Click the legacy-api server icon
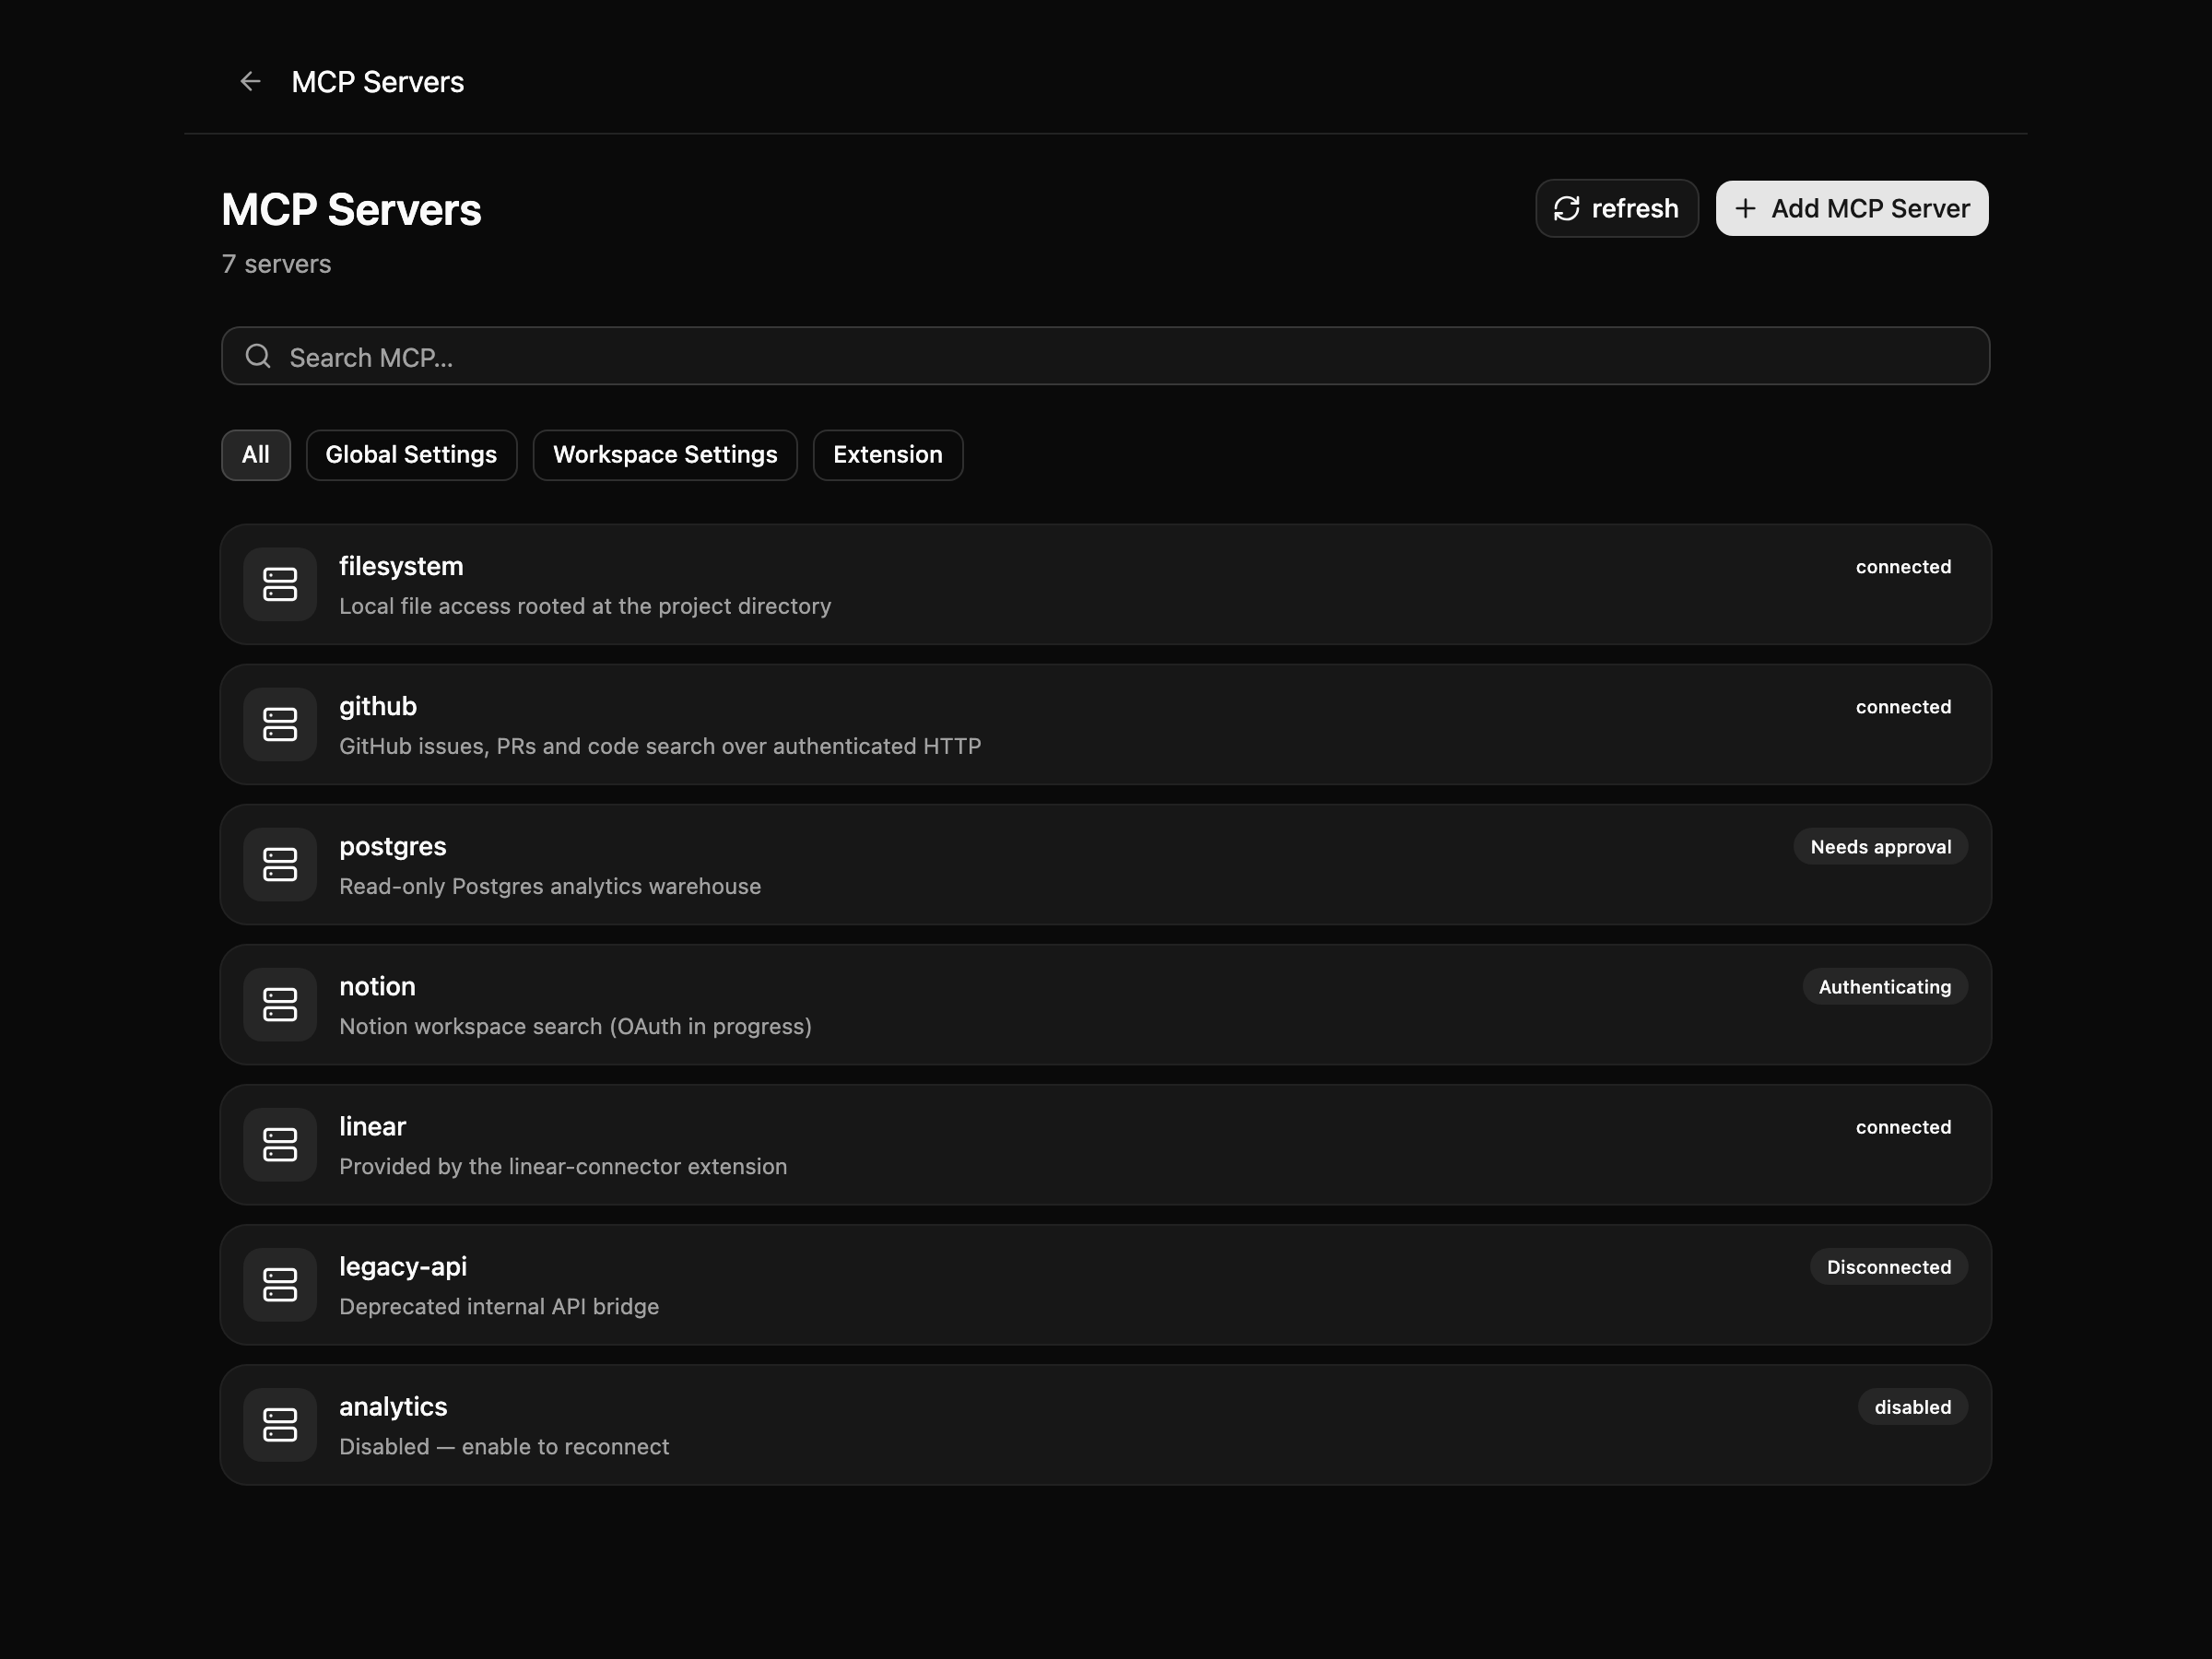Image resolution: width=2212 pixels, height=1659 pixels. [x=280, y=1284]
